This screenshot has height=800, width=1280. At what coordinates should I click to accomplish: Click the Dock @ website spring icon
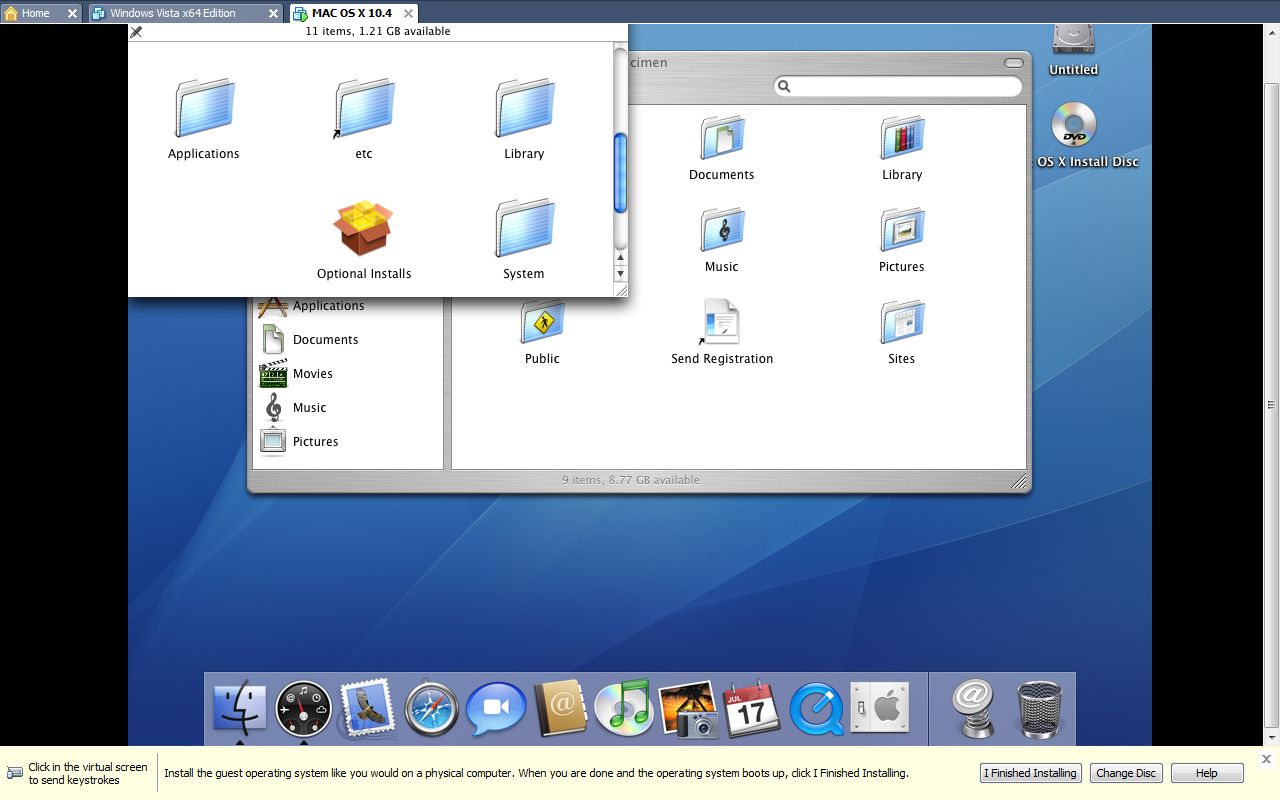pos(972,709)
